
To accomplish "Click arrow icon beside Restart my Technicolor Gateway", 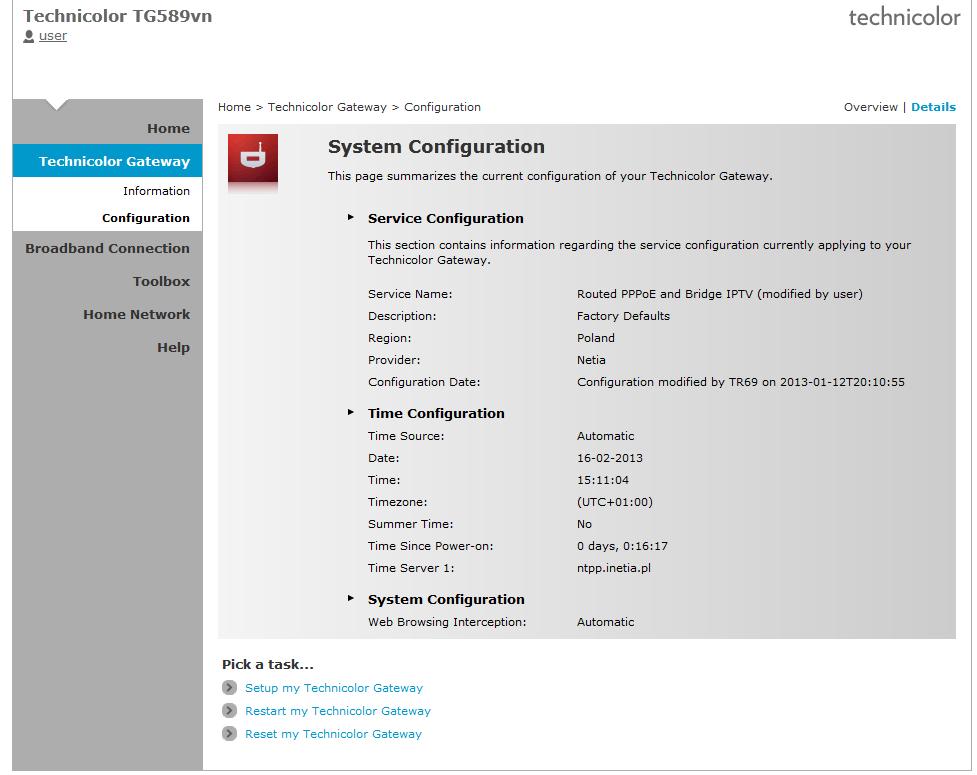I will pos(229,711).
